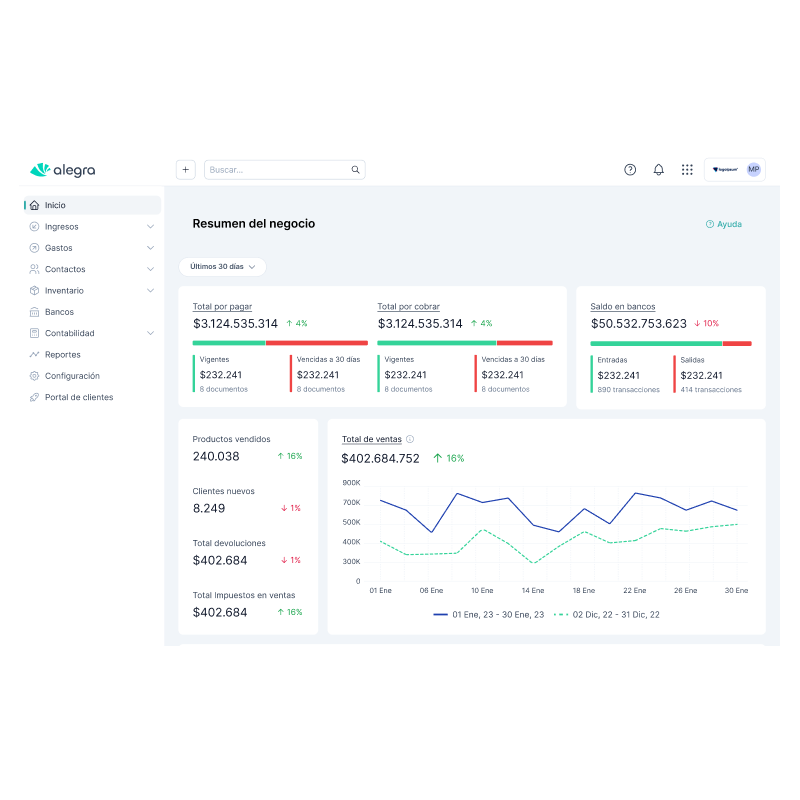Open the Últimos 30 días dropdown
The image size is (800, 800).
[x=222, y=267]
